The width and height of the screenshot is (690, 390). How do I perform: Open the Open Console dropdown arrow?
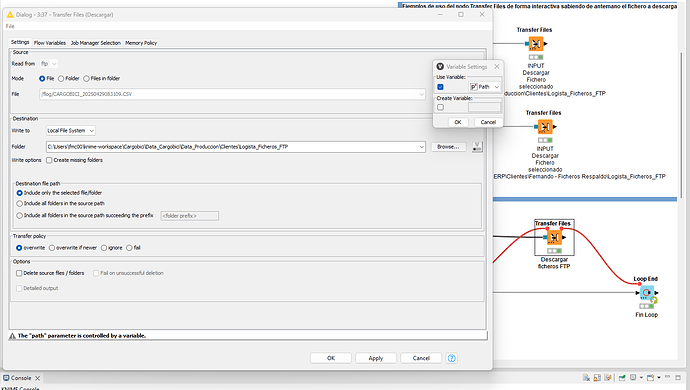(x=658, y=378)
